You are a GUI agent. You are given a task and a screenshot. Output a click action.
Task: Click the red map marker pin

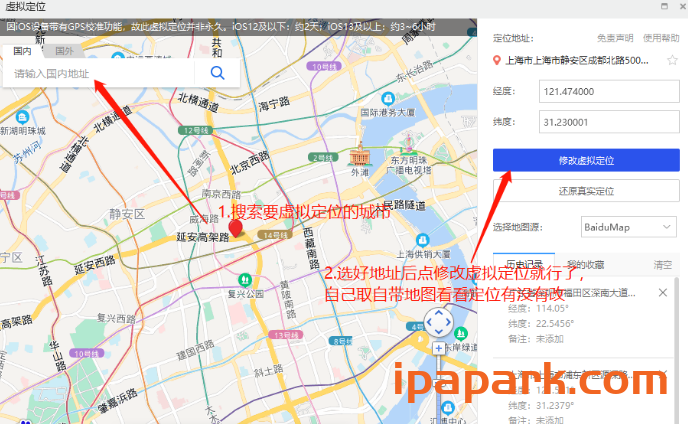[x=236, y=229]
